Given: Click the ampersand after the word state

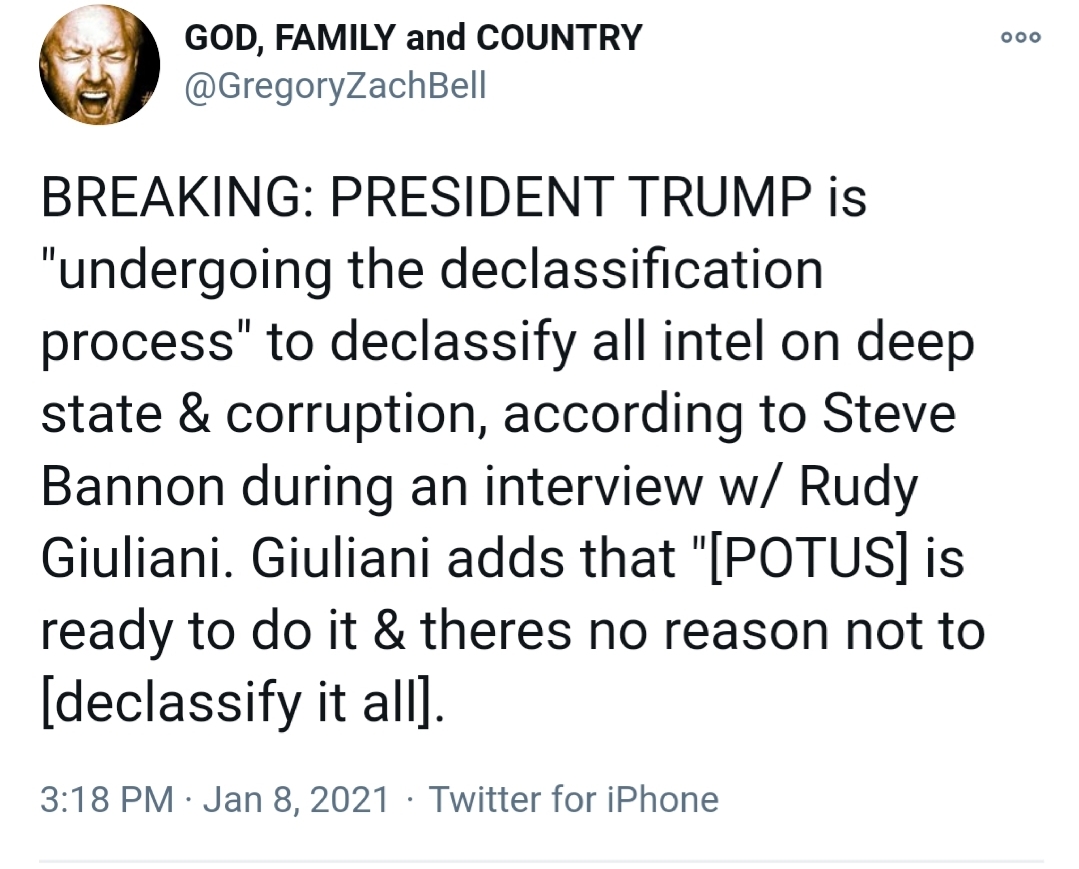Looking at the screenshot, I should (x=194, y=414).
